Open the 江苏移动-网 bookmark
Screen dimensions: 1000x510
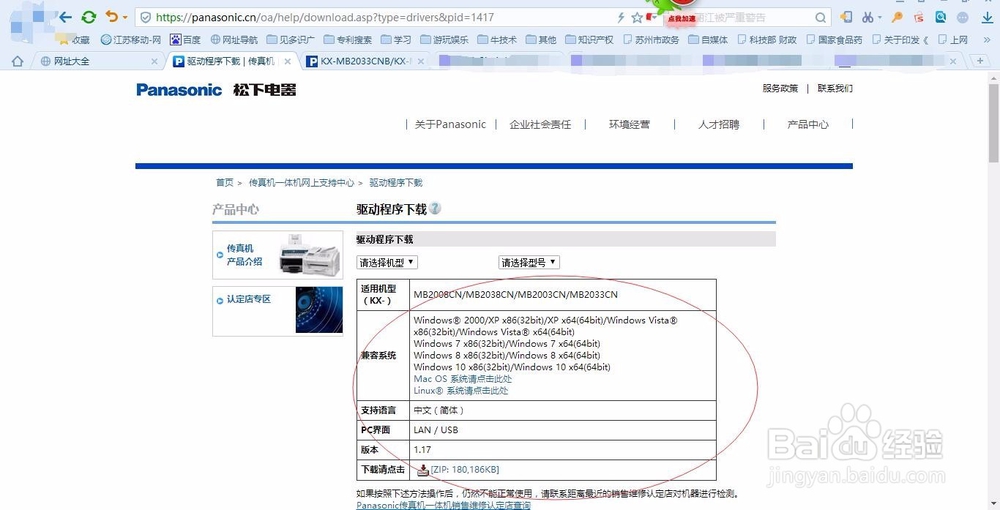(131, 40)
